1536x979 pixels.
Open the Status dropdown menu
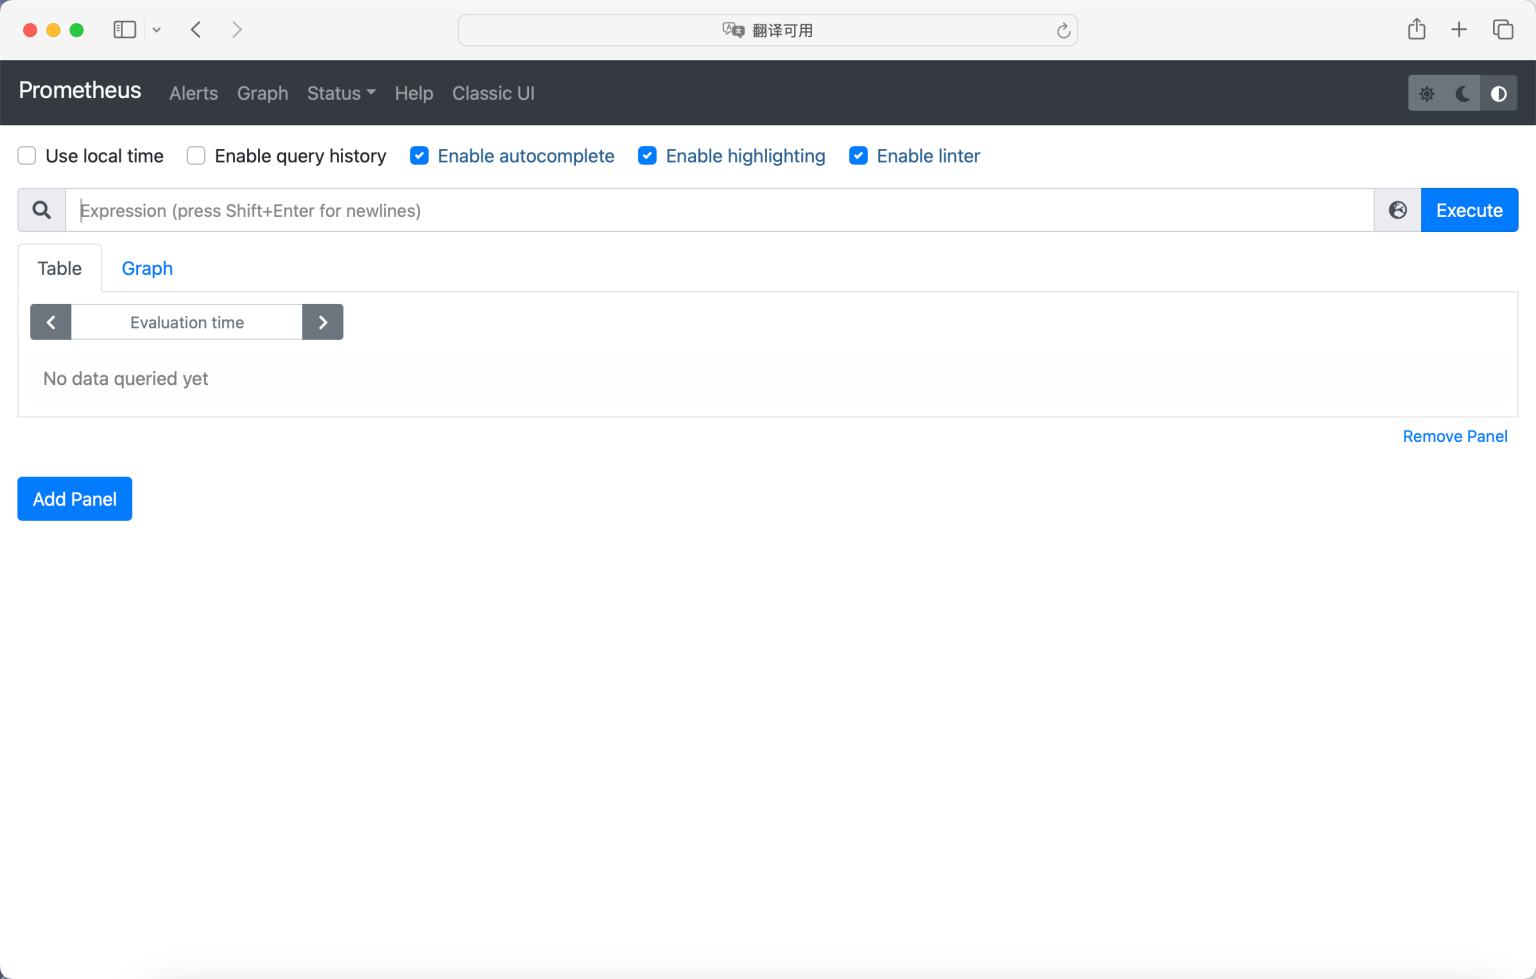pyautogui.click(x=340, y=93)
